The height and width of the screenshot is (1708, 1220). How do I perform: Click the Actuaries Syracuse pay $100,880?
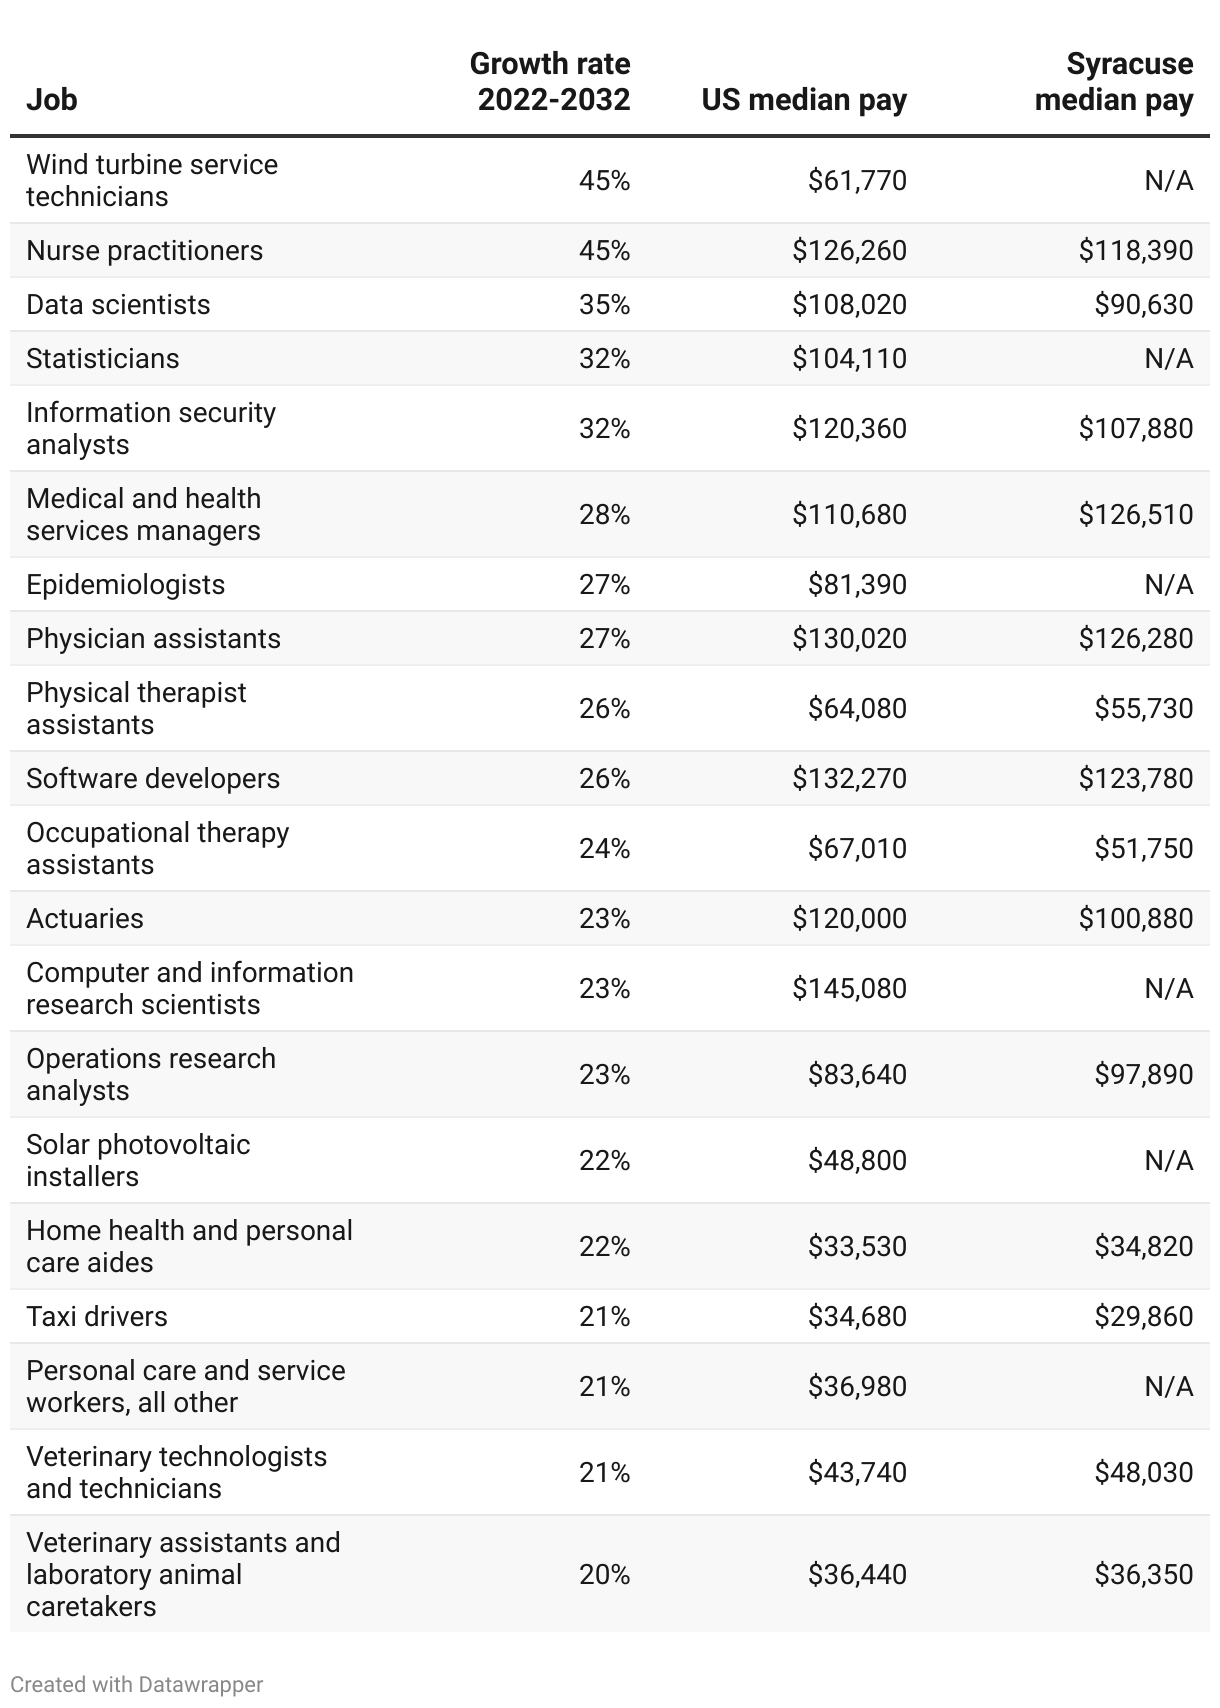[x=1135, y=918]
